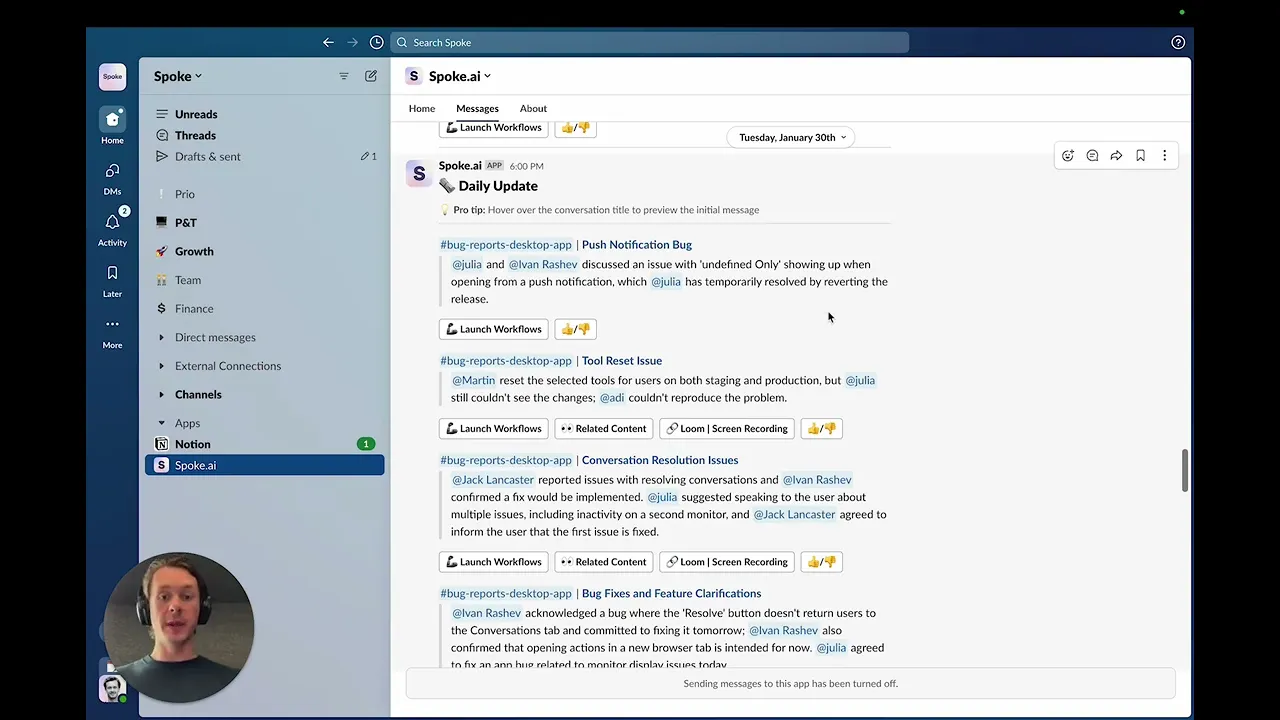The height and width of the screenshot is (720, 1280).
Task: Rate Tool Reset Issue summary thumbs
Action: (821, 428)
